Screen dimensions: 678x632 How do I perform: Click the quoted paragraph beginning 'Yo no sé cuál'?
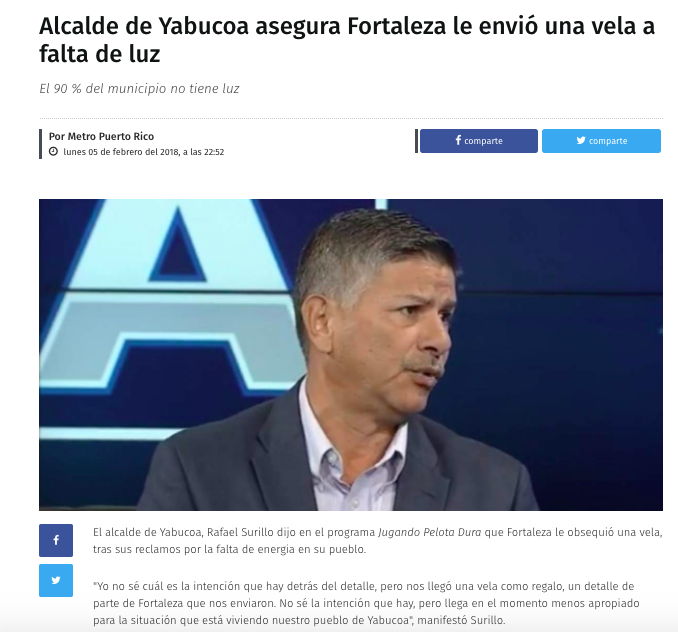tap(366, 603)
